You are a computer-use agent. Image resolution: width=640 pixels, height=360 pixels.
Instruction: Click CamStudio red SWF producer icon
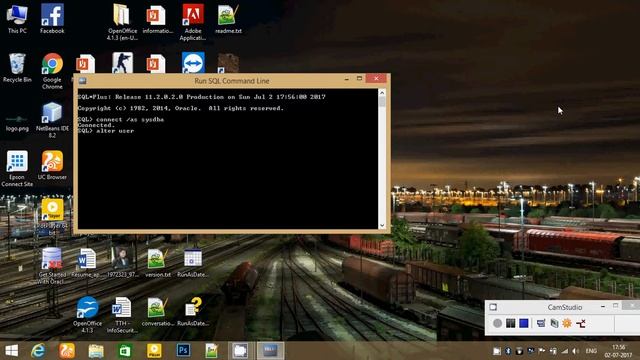click(580, 323)
